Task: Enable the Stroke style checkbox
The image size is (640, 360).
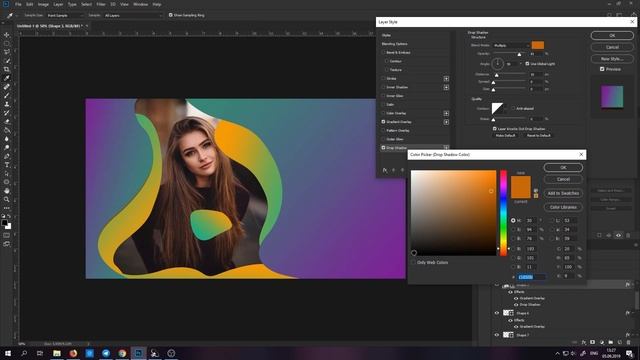Action: click(383, 78)
